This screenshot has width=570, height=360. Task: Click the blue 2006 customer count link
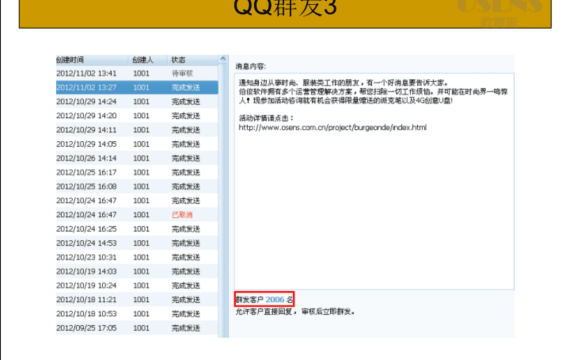[275, 300]
